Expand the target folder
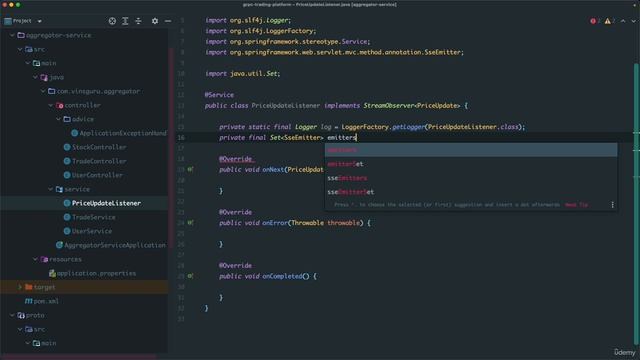Screen dimensions: 640x360 (20, 287)
